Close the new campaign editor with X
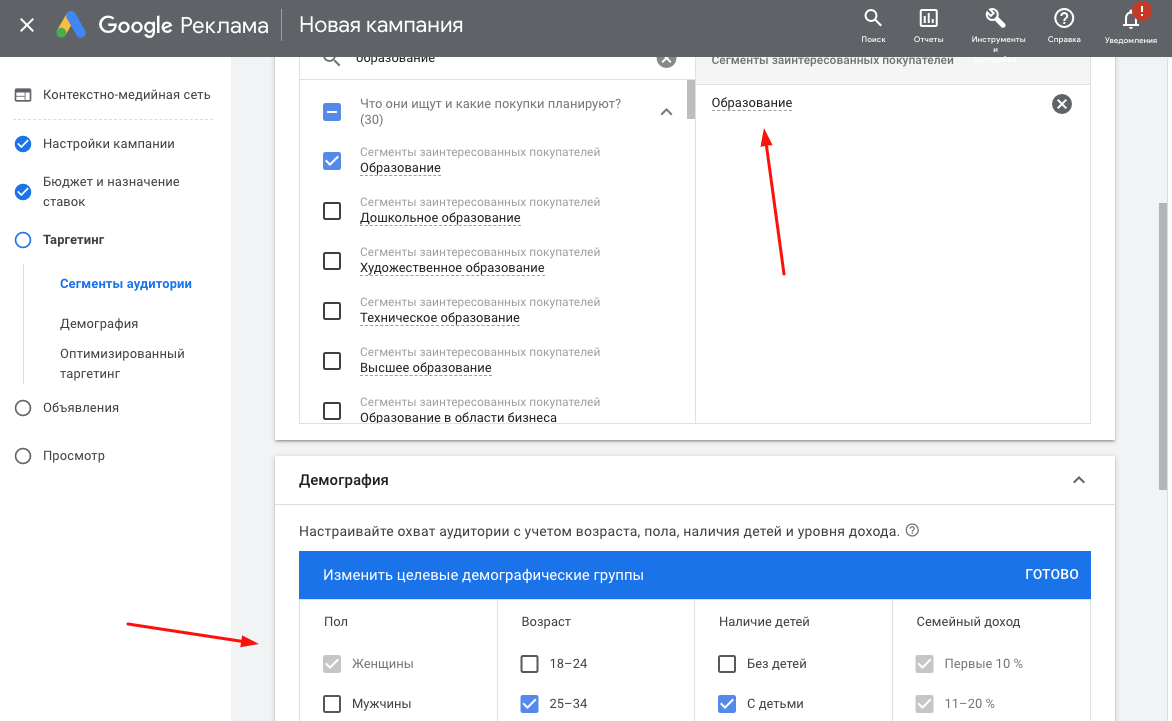1172x721 pixels. click(27, 25)
